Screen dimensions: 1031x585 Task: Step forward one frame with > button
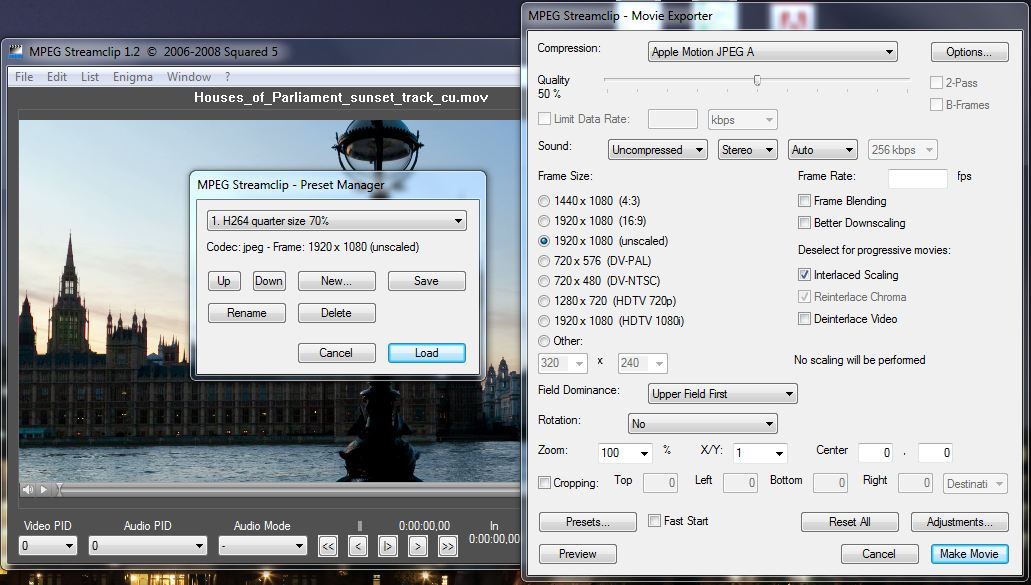[418, 546]
